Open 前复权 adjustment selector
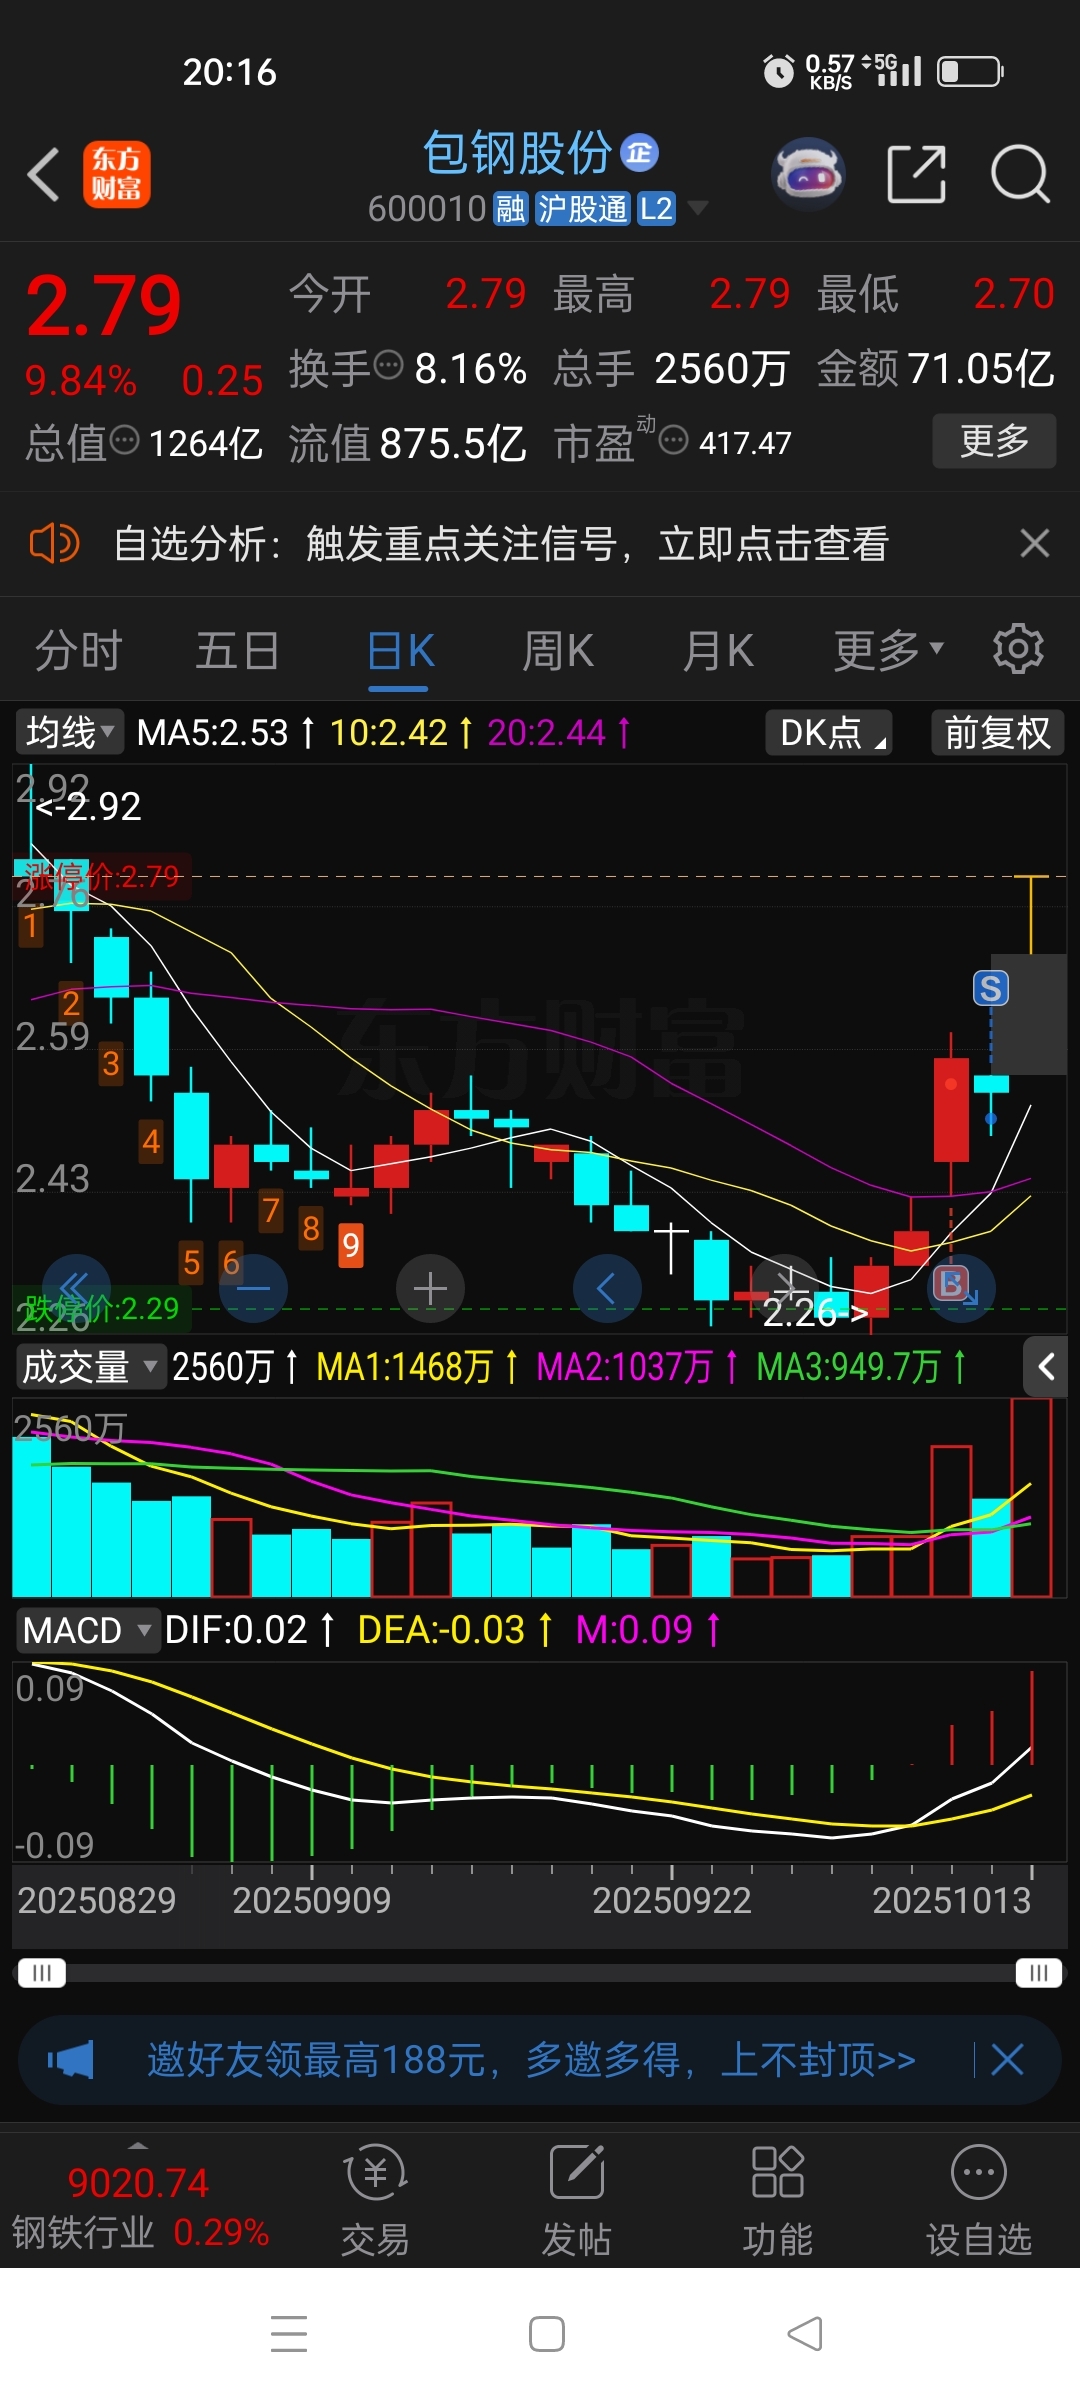 pos(997,732)
